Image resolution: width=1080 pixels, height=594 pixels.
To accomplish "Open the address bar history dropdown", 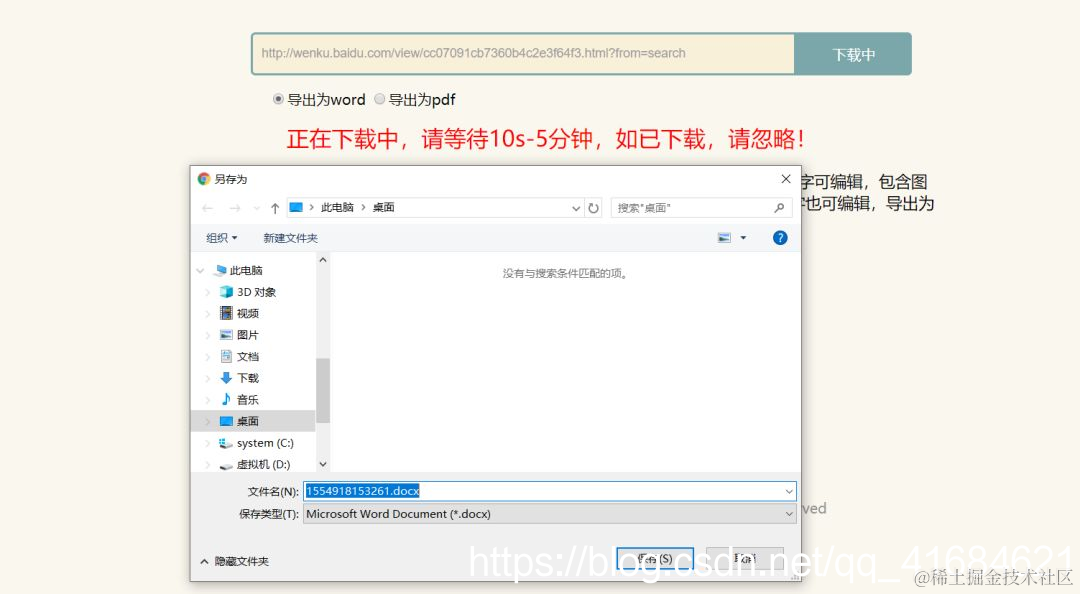I will (574, 207).
